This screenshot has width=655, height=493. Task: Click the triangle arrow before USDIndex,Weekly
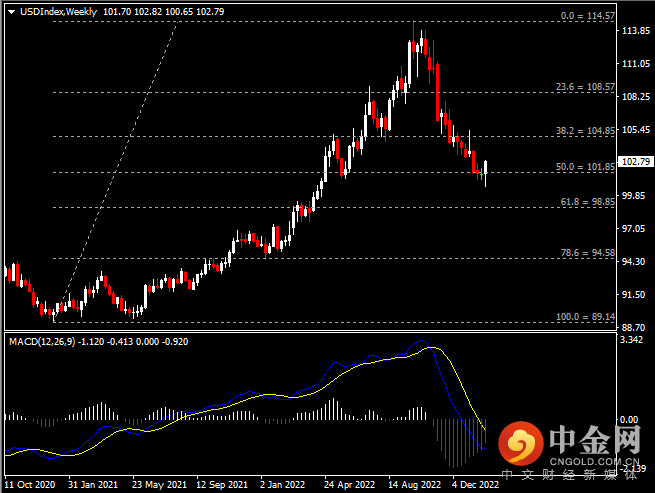[11, 11]
